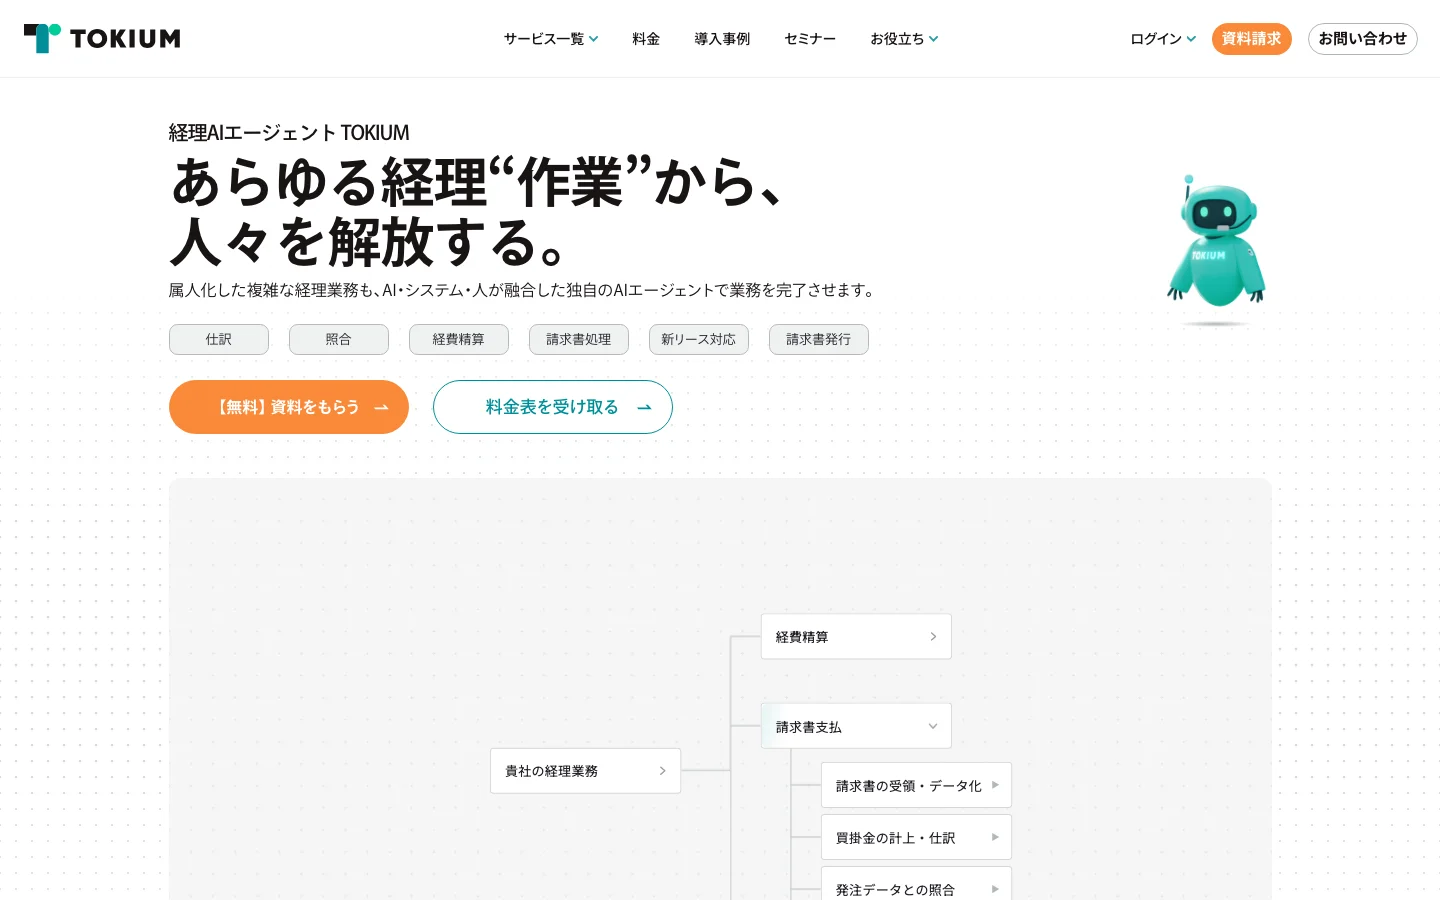Click the triangle icon on 発注データとの照合
1440x900 pixels.
995,889
